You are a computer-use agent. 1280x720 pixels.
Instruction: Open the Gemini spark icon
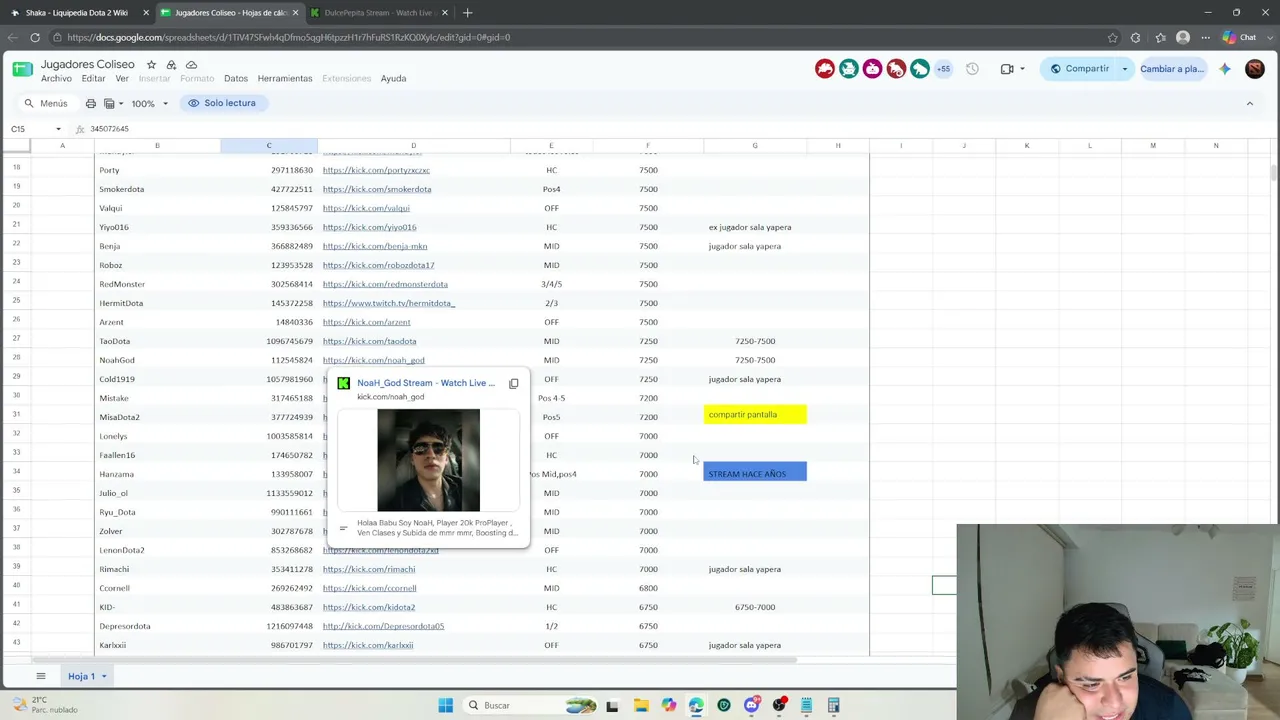(x=1225, y=69)
